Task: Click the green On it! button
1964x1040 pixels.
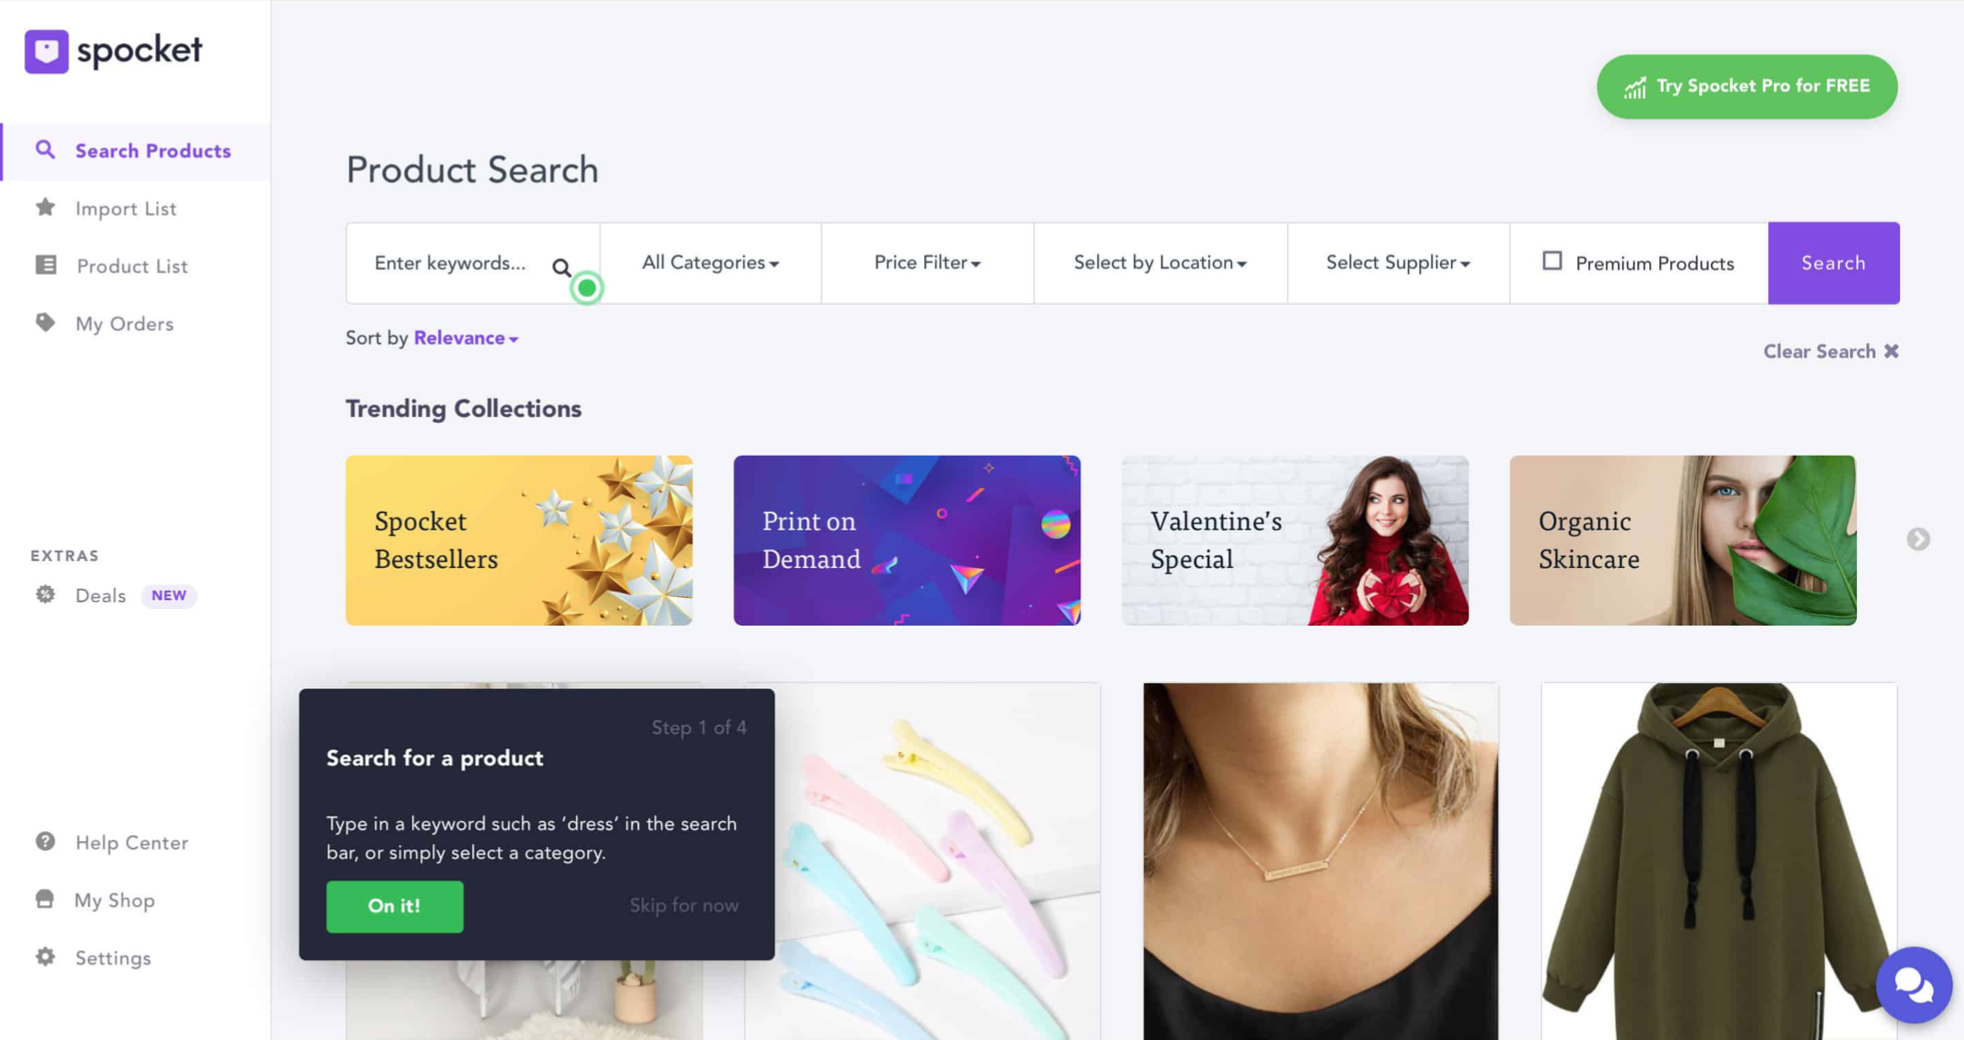Action: [395, 906]
